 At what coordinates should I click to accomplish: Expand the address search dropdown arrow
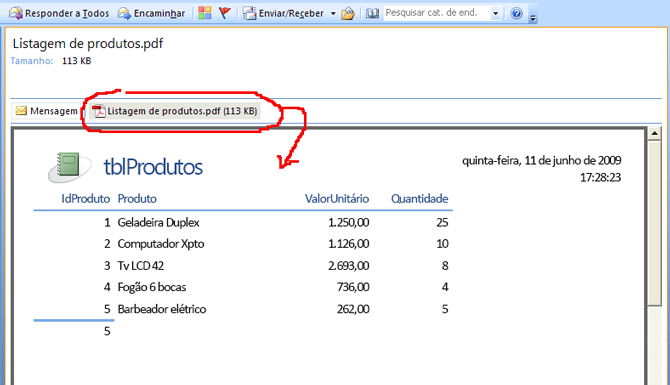click(495, 14)
